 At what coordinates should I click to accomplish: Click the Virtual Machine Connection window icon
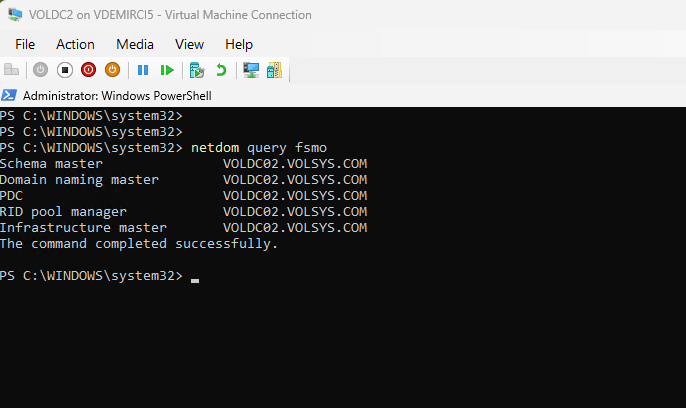[x=16, y=15]
